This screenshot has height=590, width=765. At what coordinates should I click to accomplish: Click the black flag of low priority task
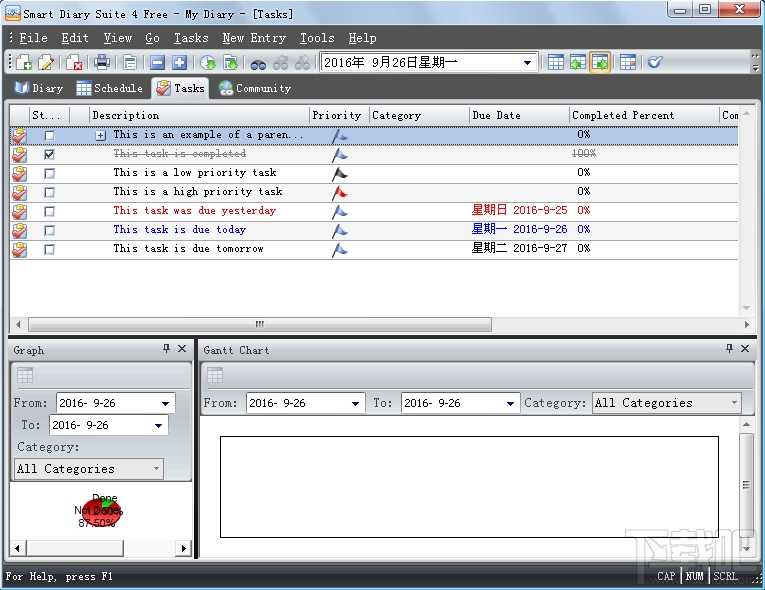tap(340, 174)
